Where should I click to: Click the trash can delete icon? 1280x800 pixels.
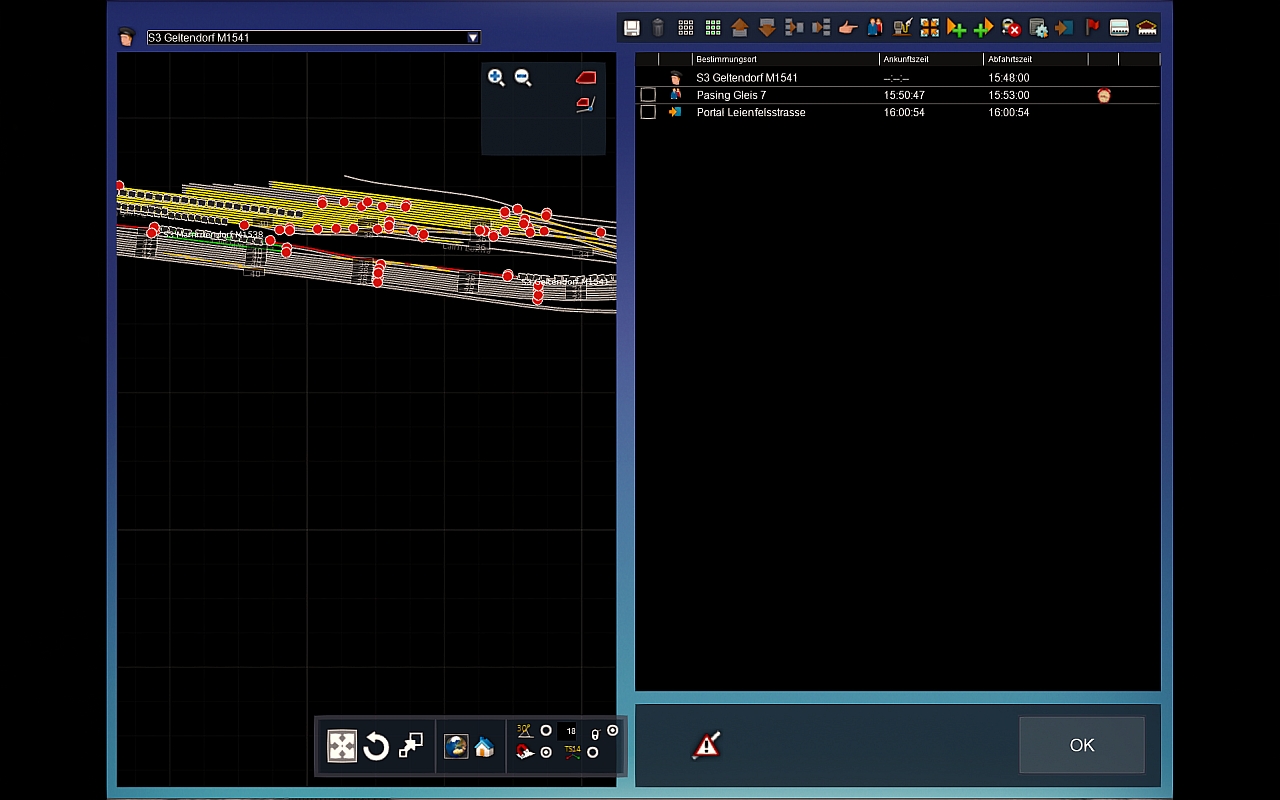(658, 28)
